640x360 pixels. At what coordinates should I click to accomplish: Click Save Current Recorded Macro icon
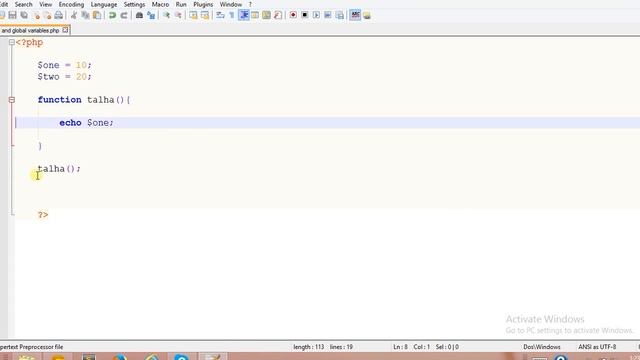(340, 15)
